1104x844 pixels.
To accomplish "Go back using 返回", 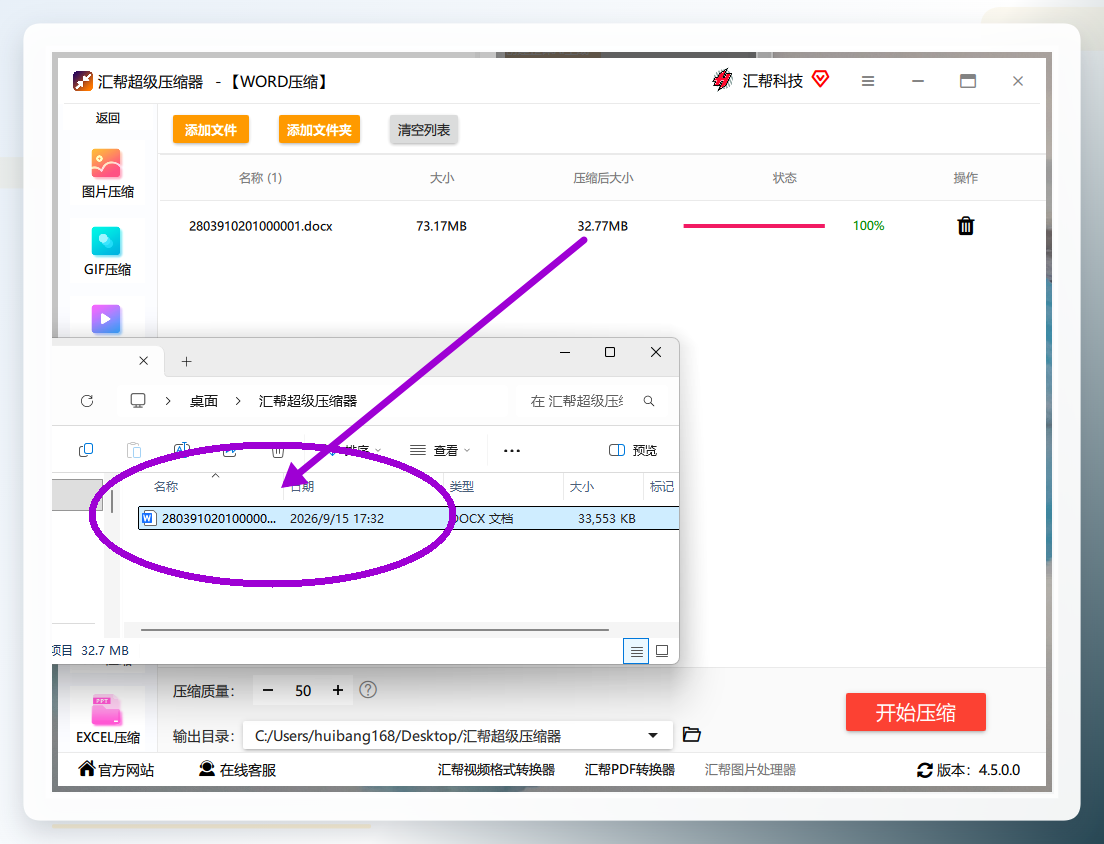I will tap(108, 118).
